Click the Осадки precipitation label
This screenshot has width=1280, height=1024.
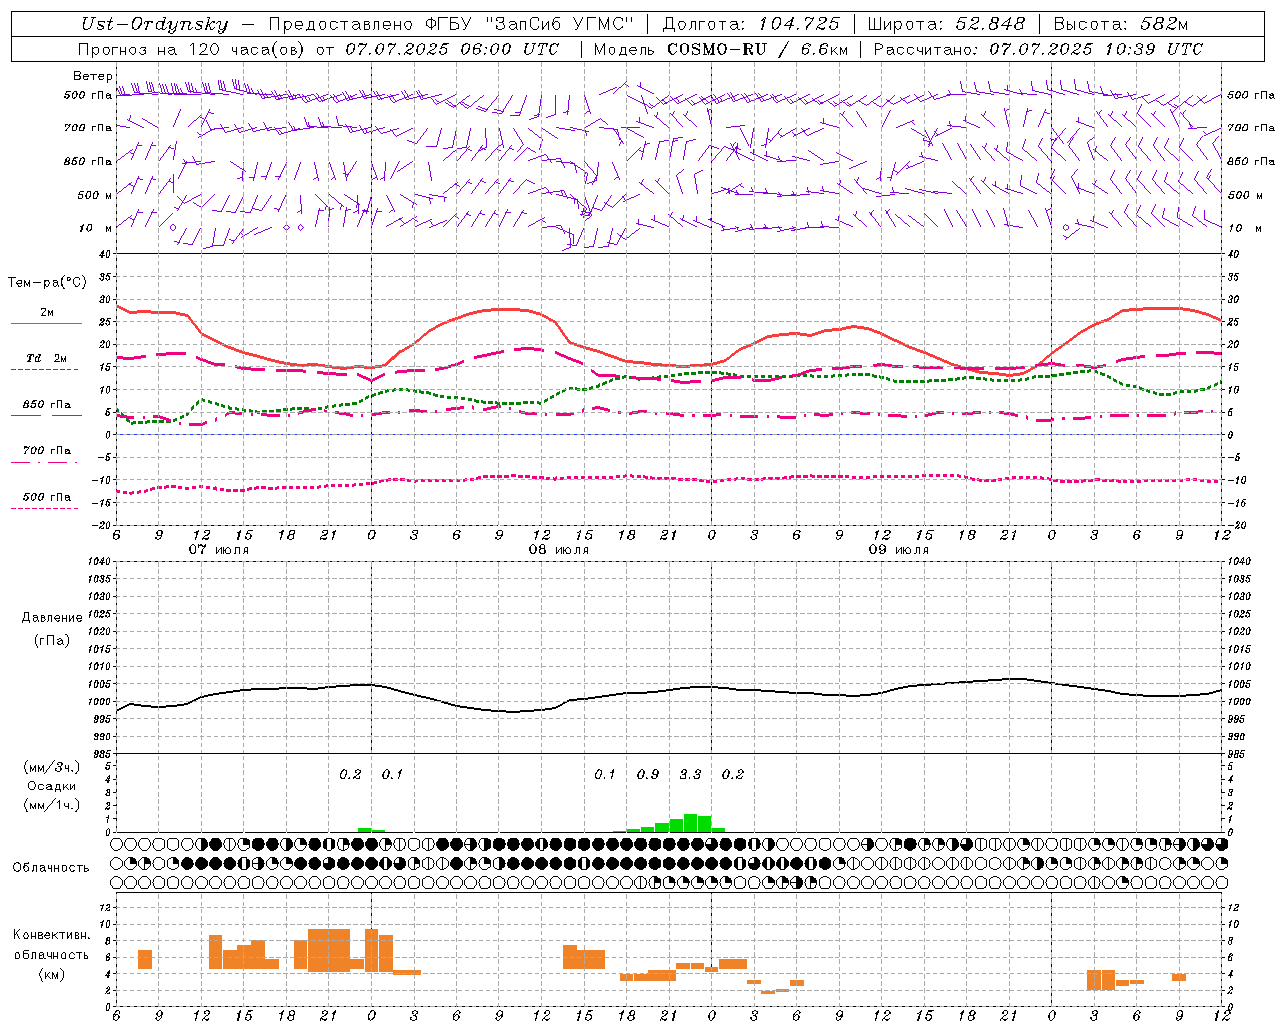click(51, 786)
